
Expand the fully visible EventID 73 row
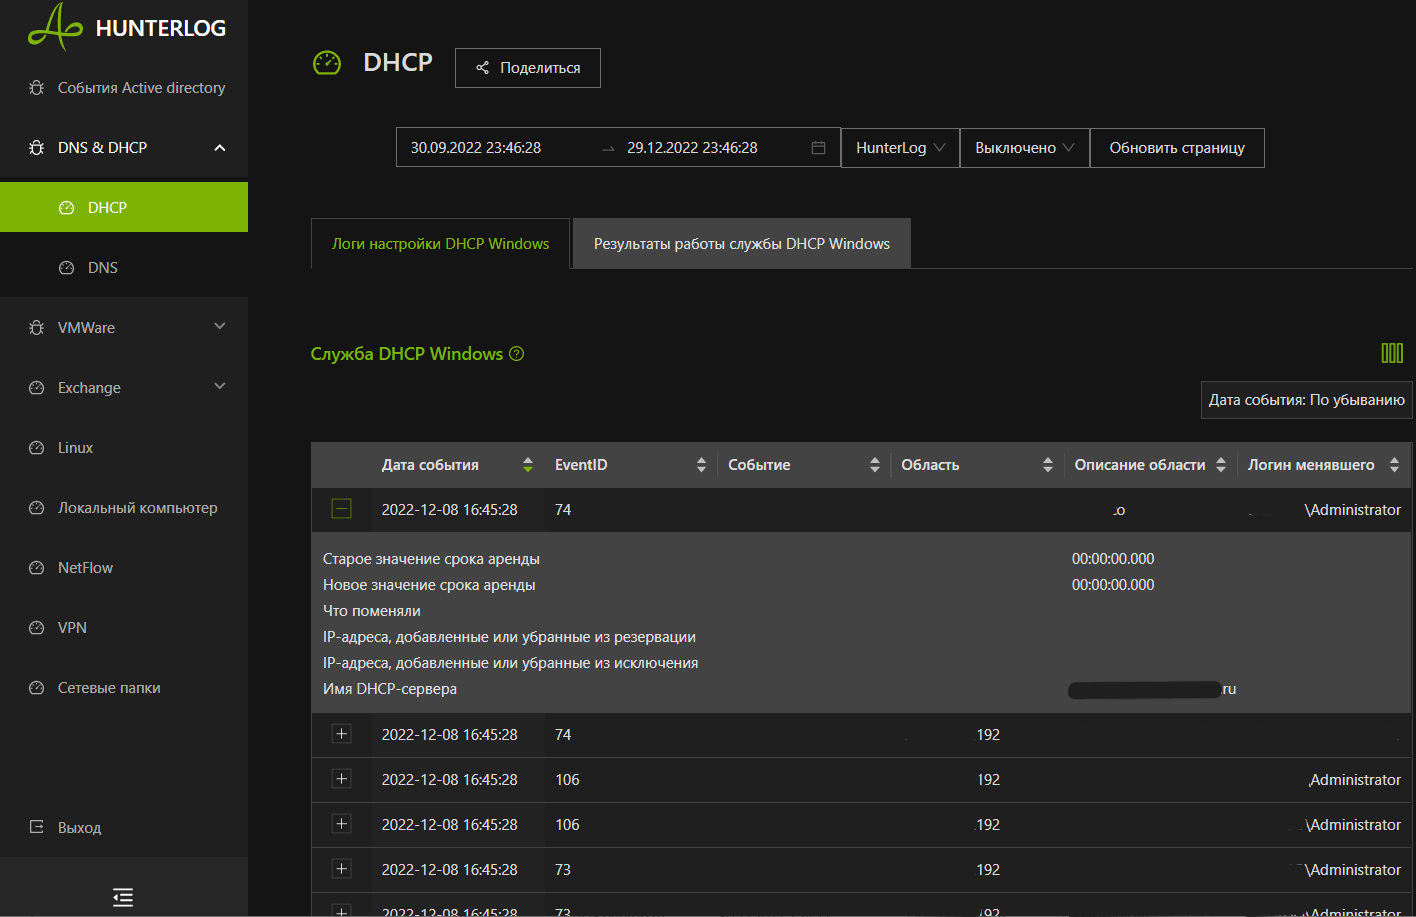(x=341, y=869)
